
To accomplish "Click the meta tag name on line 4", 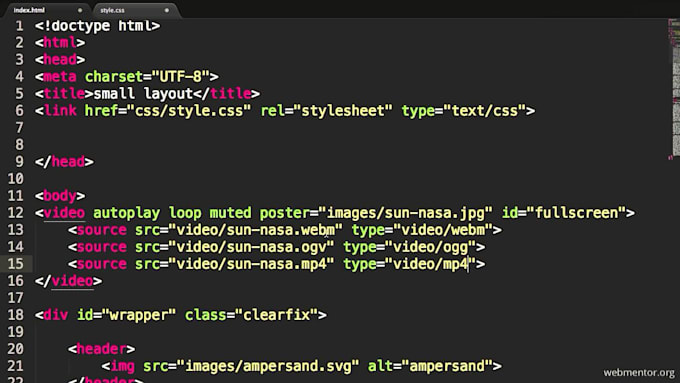I will [x=60, y=77].
